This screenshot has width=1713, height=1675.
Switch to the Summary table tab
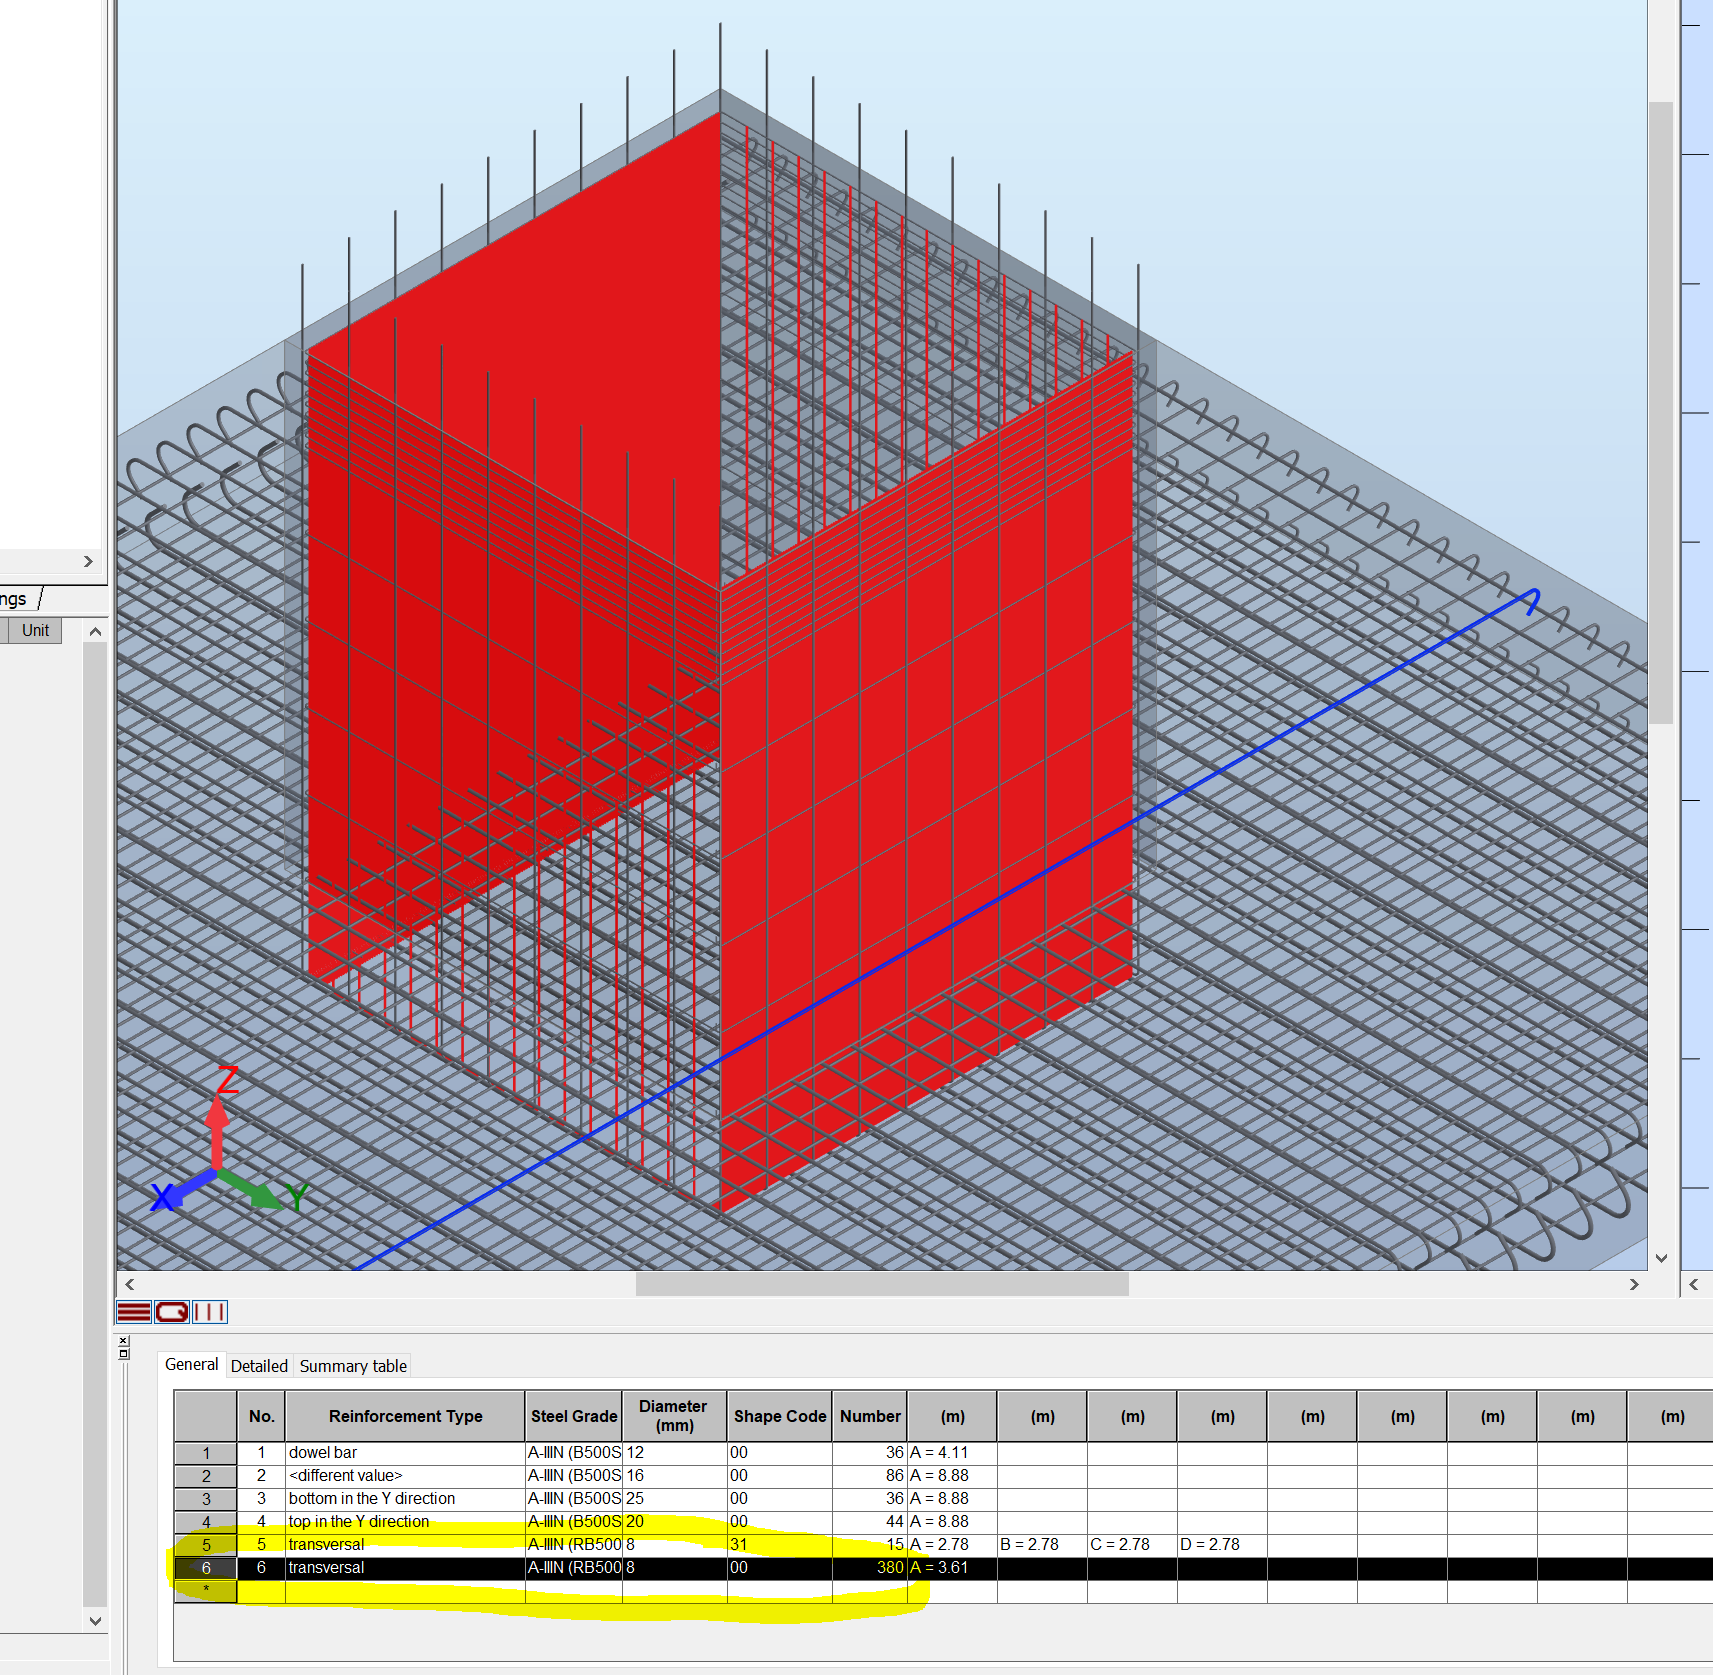point(353,1366)
